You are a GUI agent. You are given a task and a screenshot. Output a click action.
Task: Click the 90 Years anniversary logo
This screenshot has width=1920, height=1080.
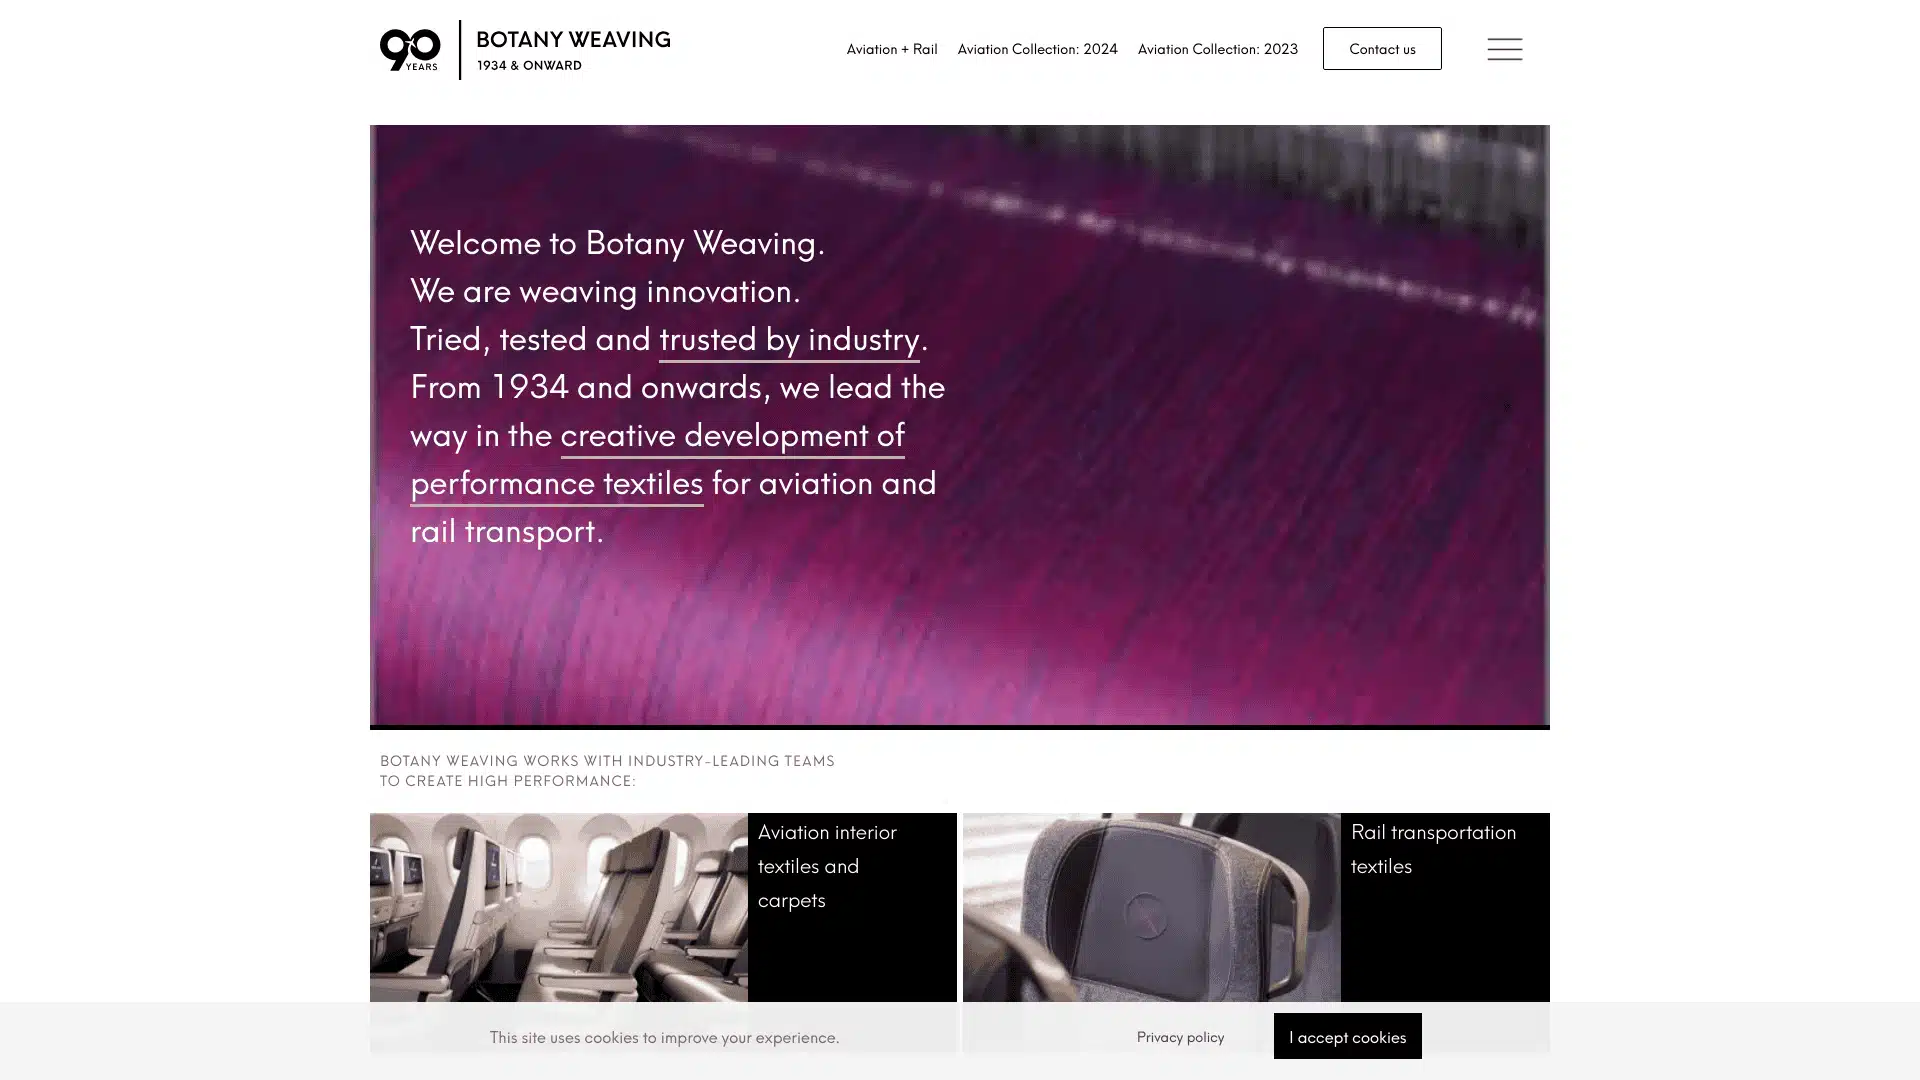click(x=410, y=50)
